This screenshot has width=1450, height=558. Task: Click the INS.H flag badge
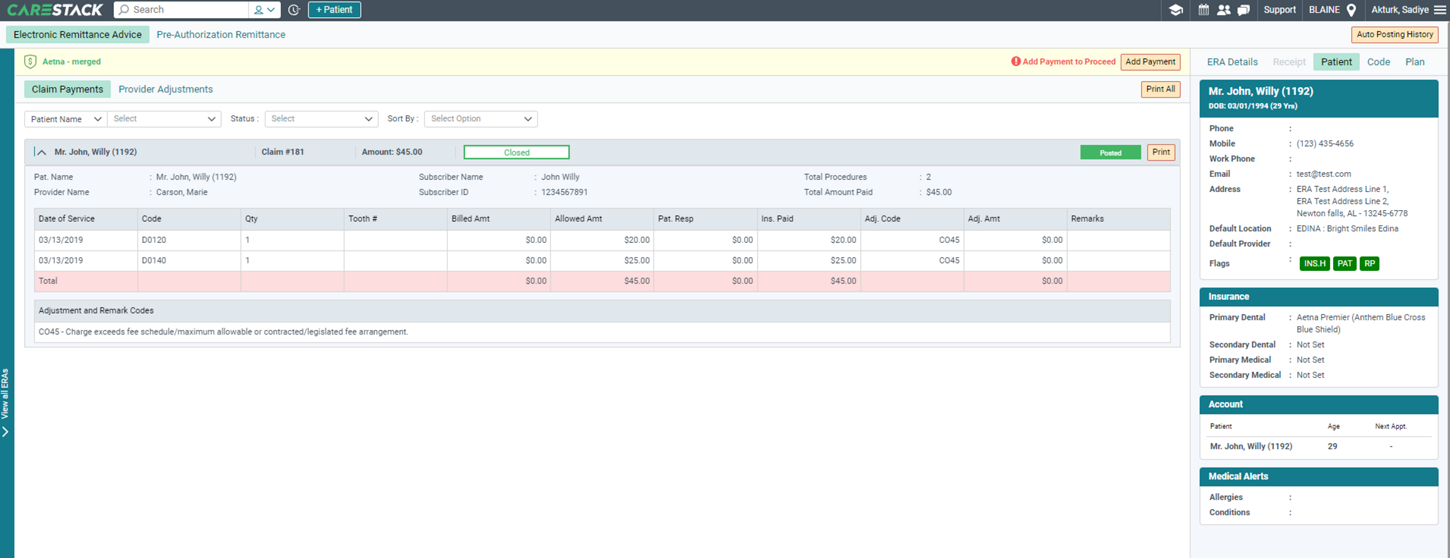pyautogui.click(x=1313, y=264)
